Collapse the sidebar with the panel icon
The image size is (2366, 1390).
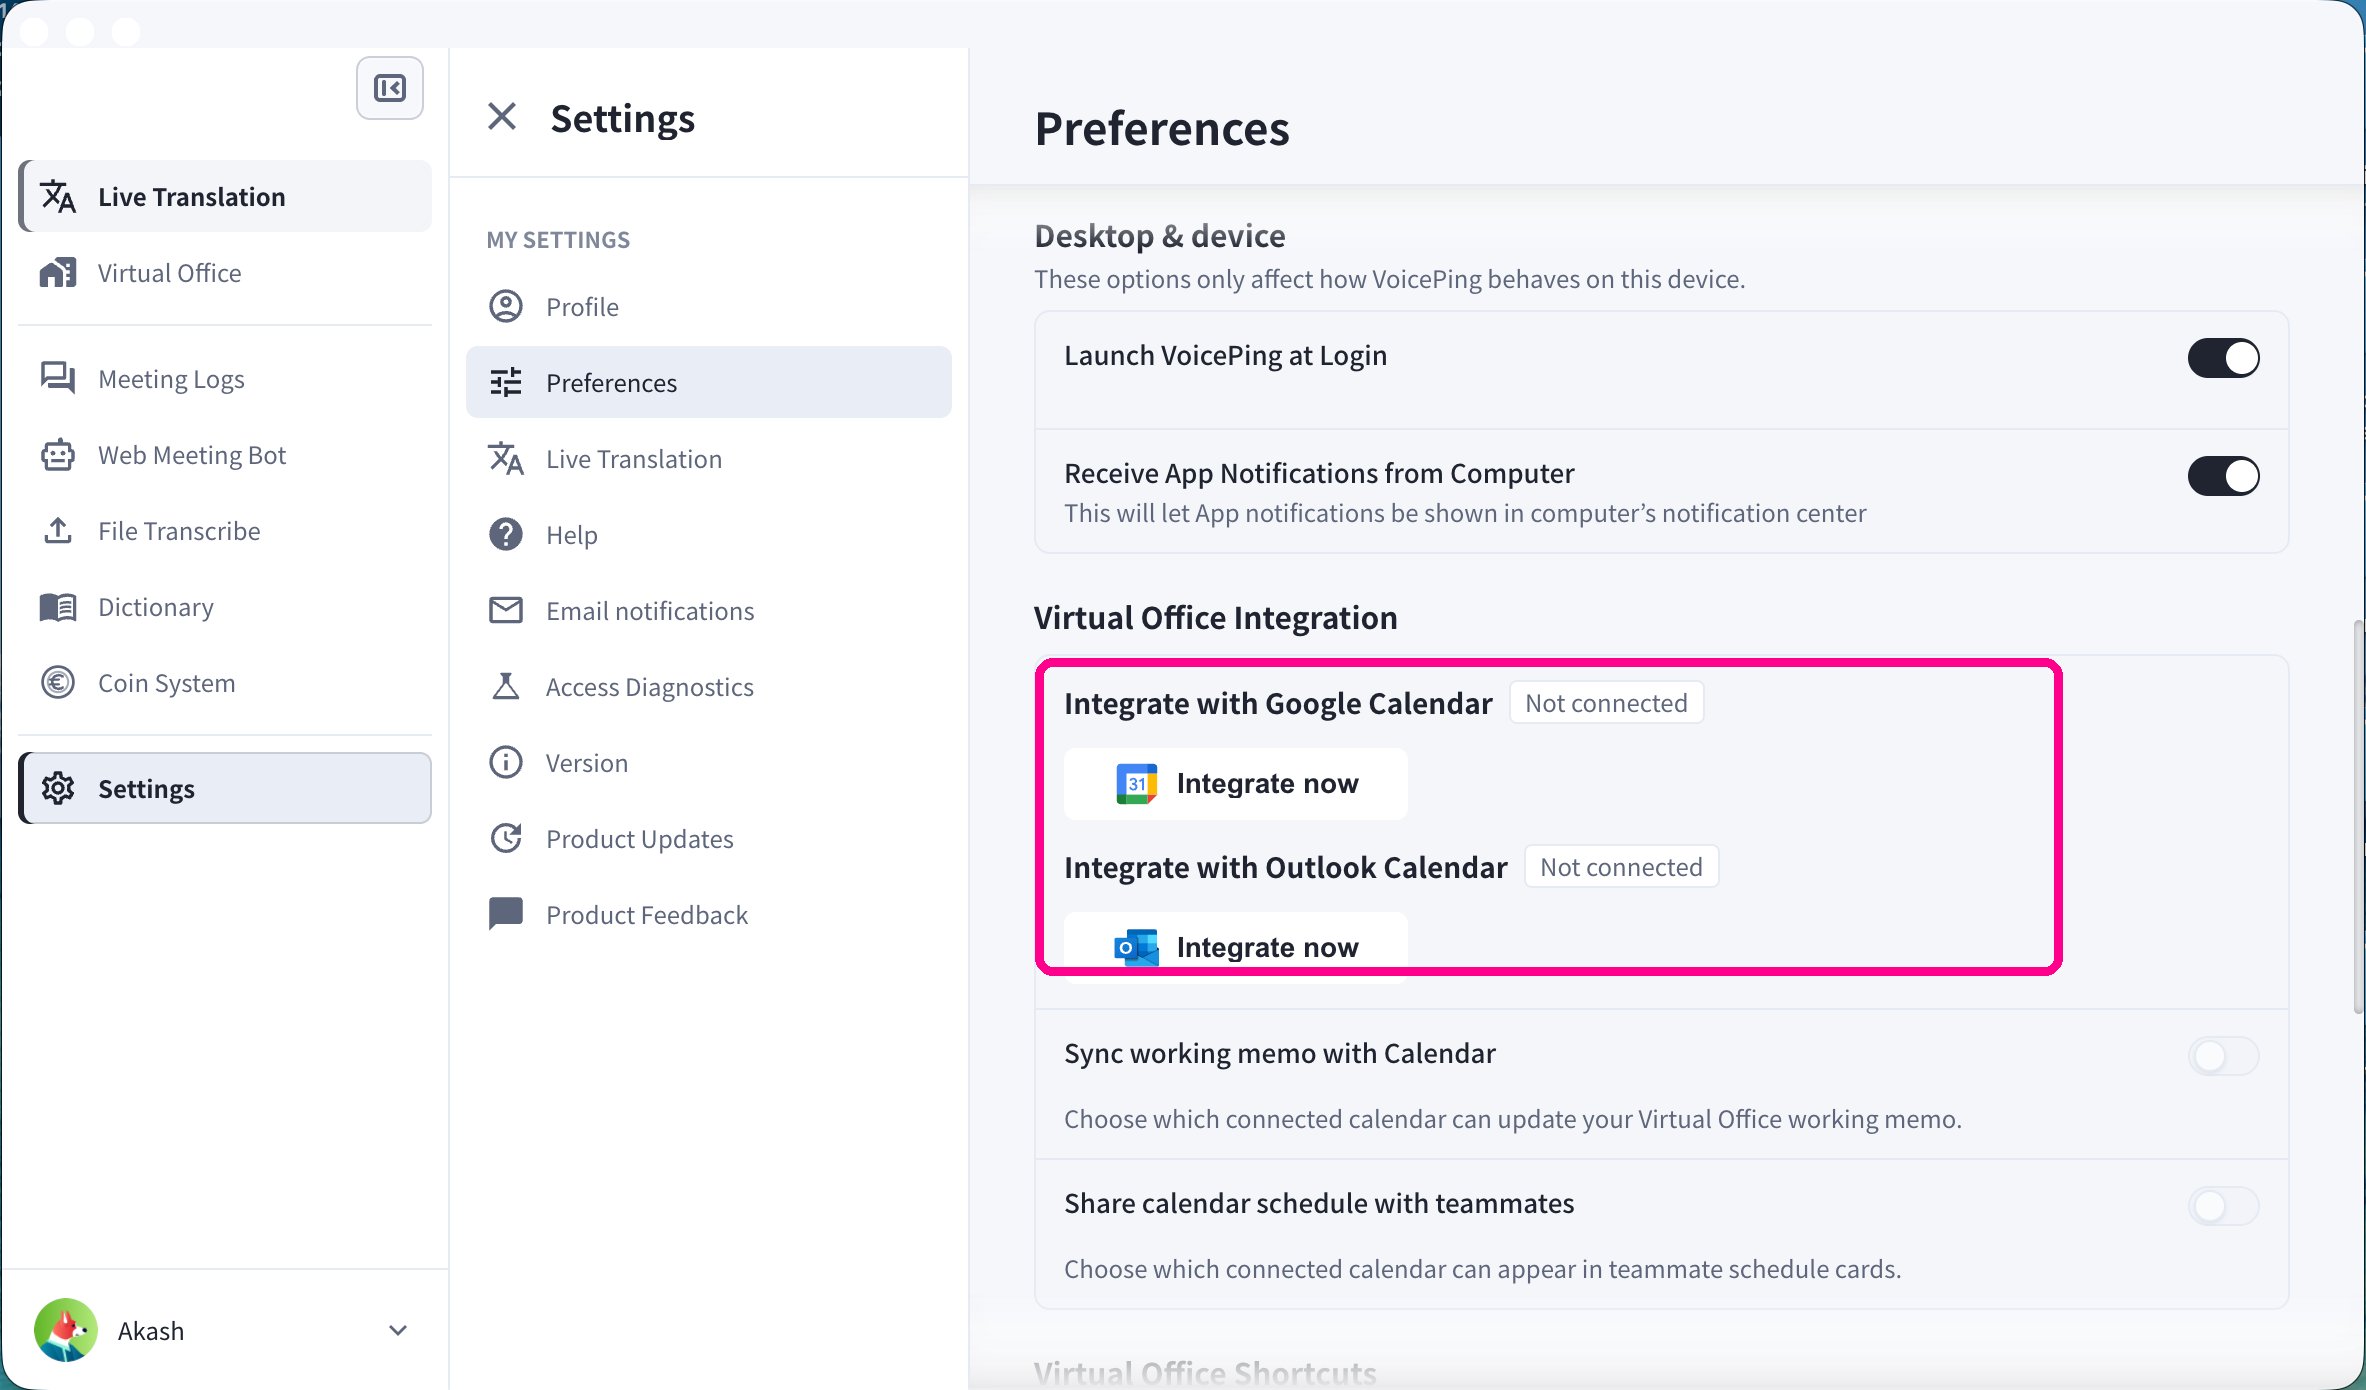[390, 88]
